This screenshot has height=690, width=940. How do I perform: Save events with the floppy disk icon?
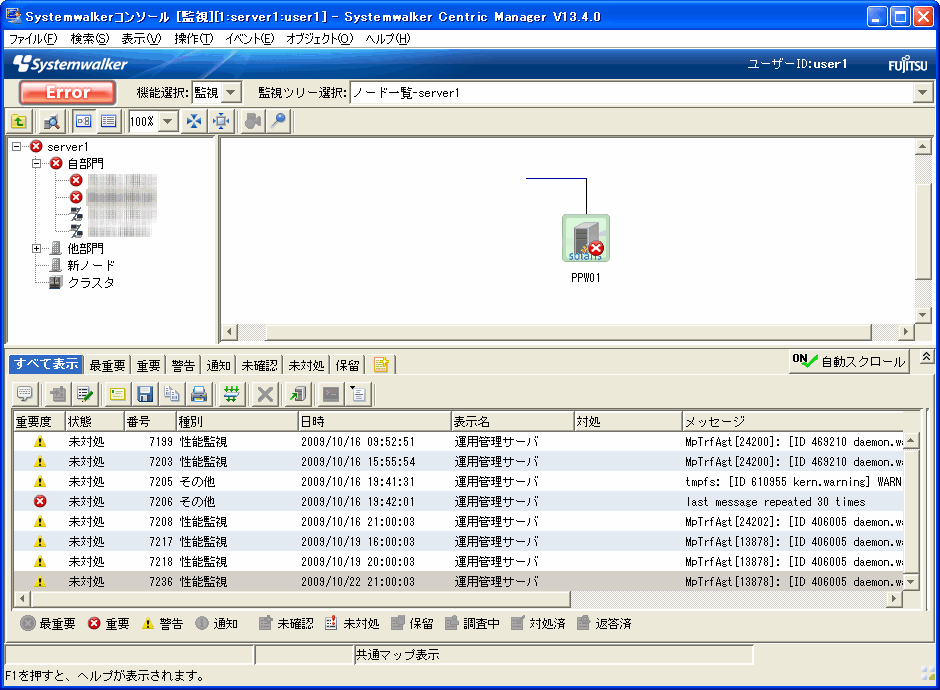point(145,394)
